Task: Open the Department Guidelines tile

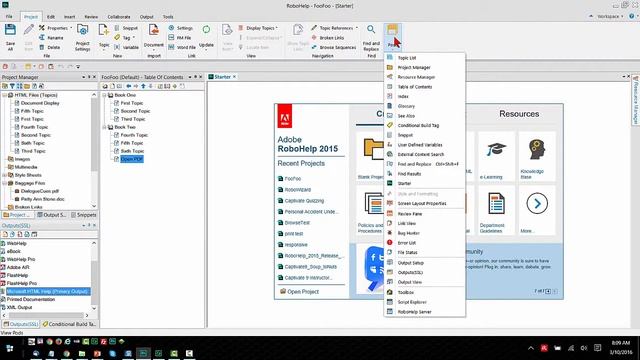Action: tap(496, 211)
